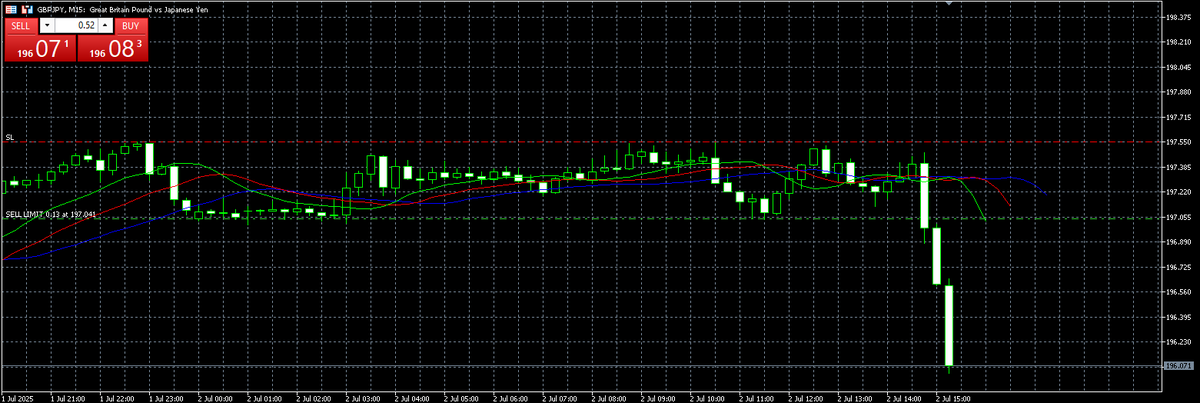The height and width of the screenshot is (403, 1200).
Task: Click price scale value 197.385
Action: 1178,168
